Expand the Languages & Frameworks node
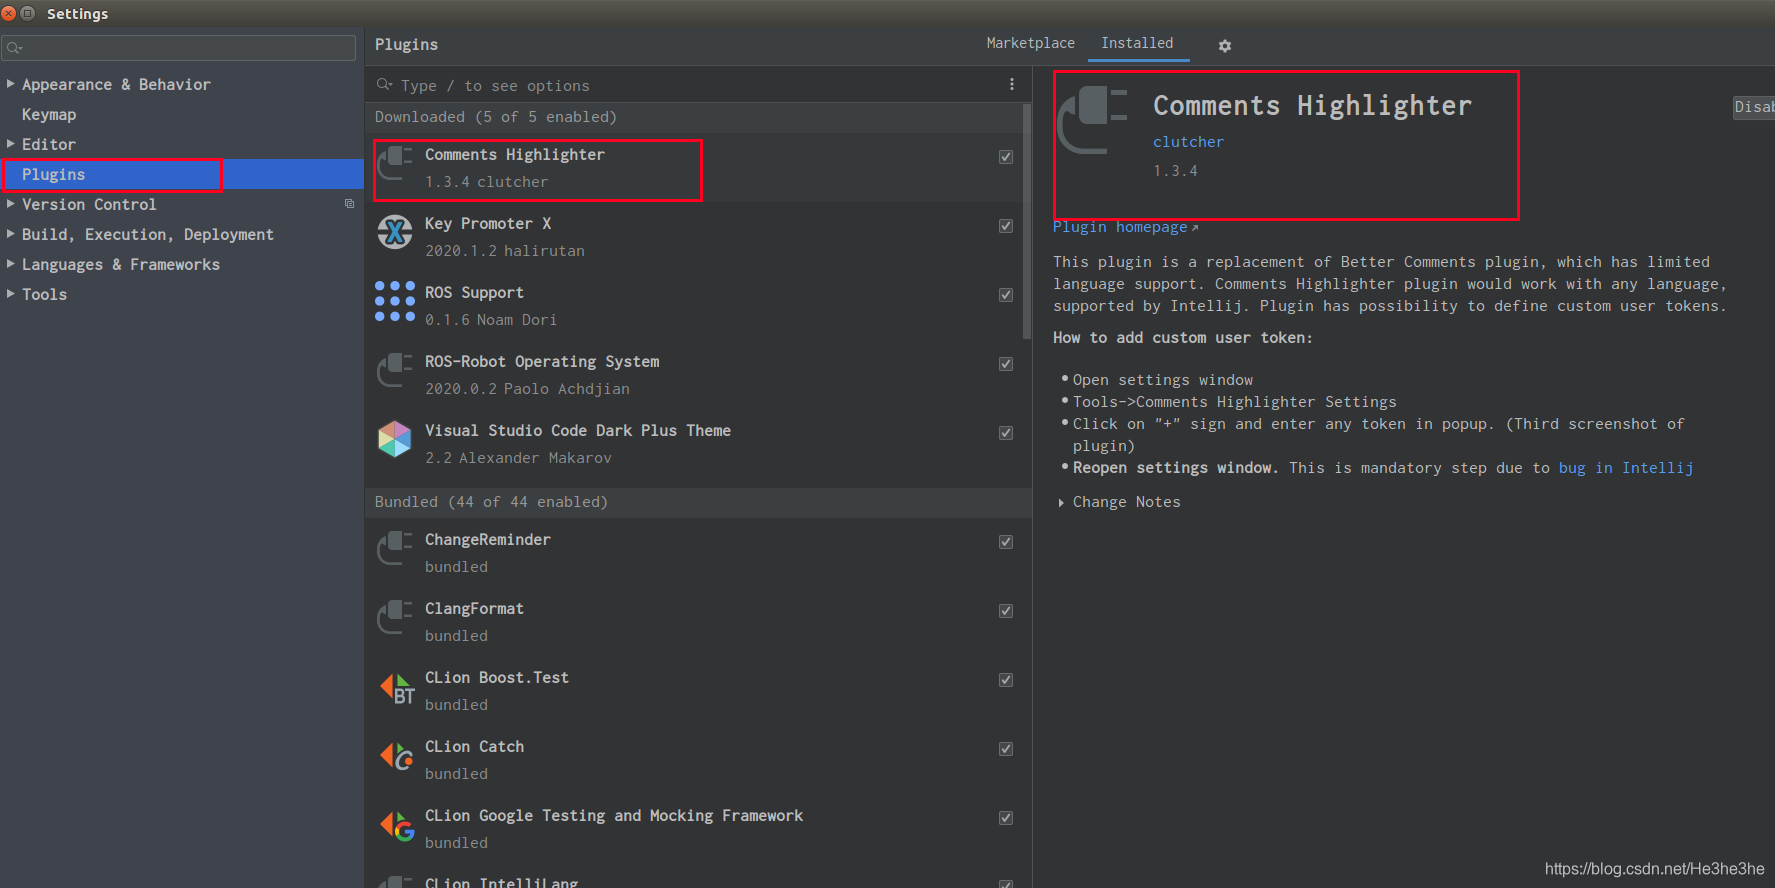The width and height of the screenshot is (1775, 888). tap(10, 264)
